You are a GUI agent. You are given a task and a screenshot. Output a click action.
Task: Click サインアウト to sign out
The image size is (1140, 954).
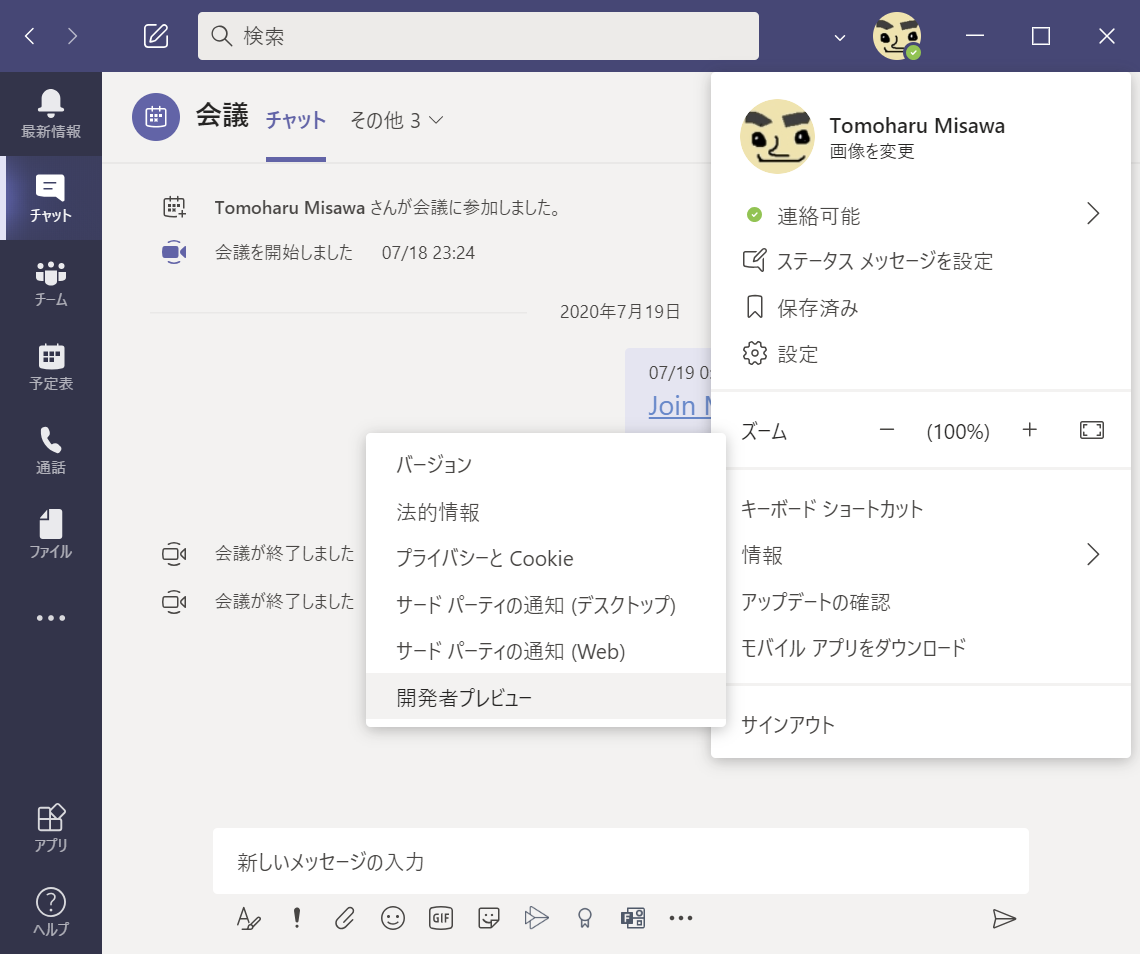pos(920,724)
